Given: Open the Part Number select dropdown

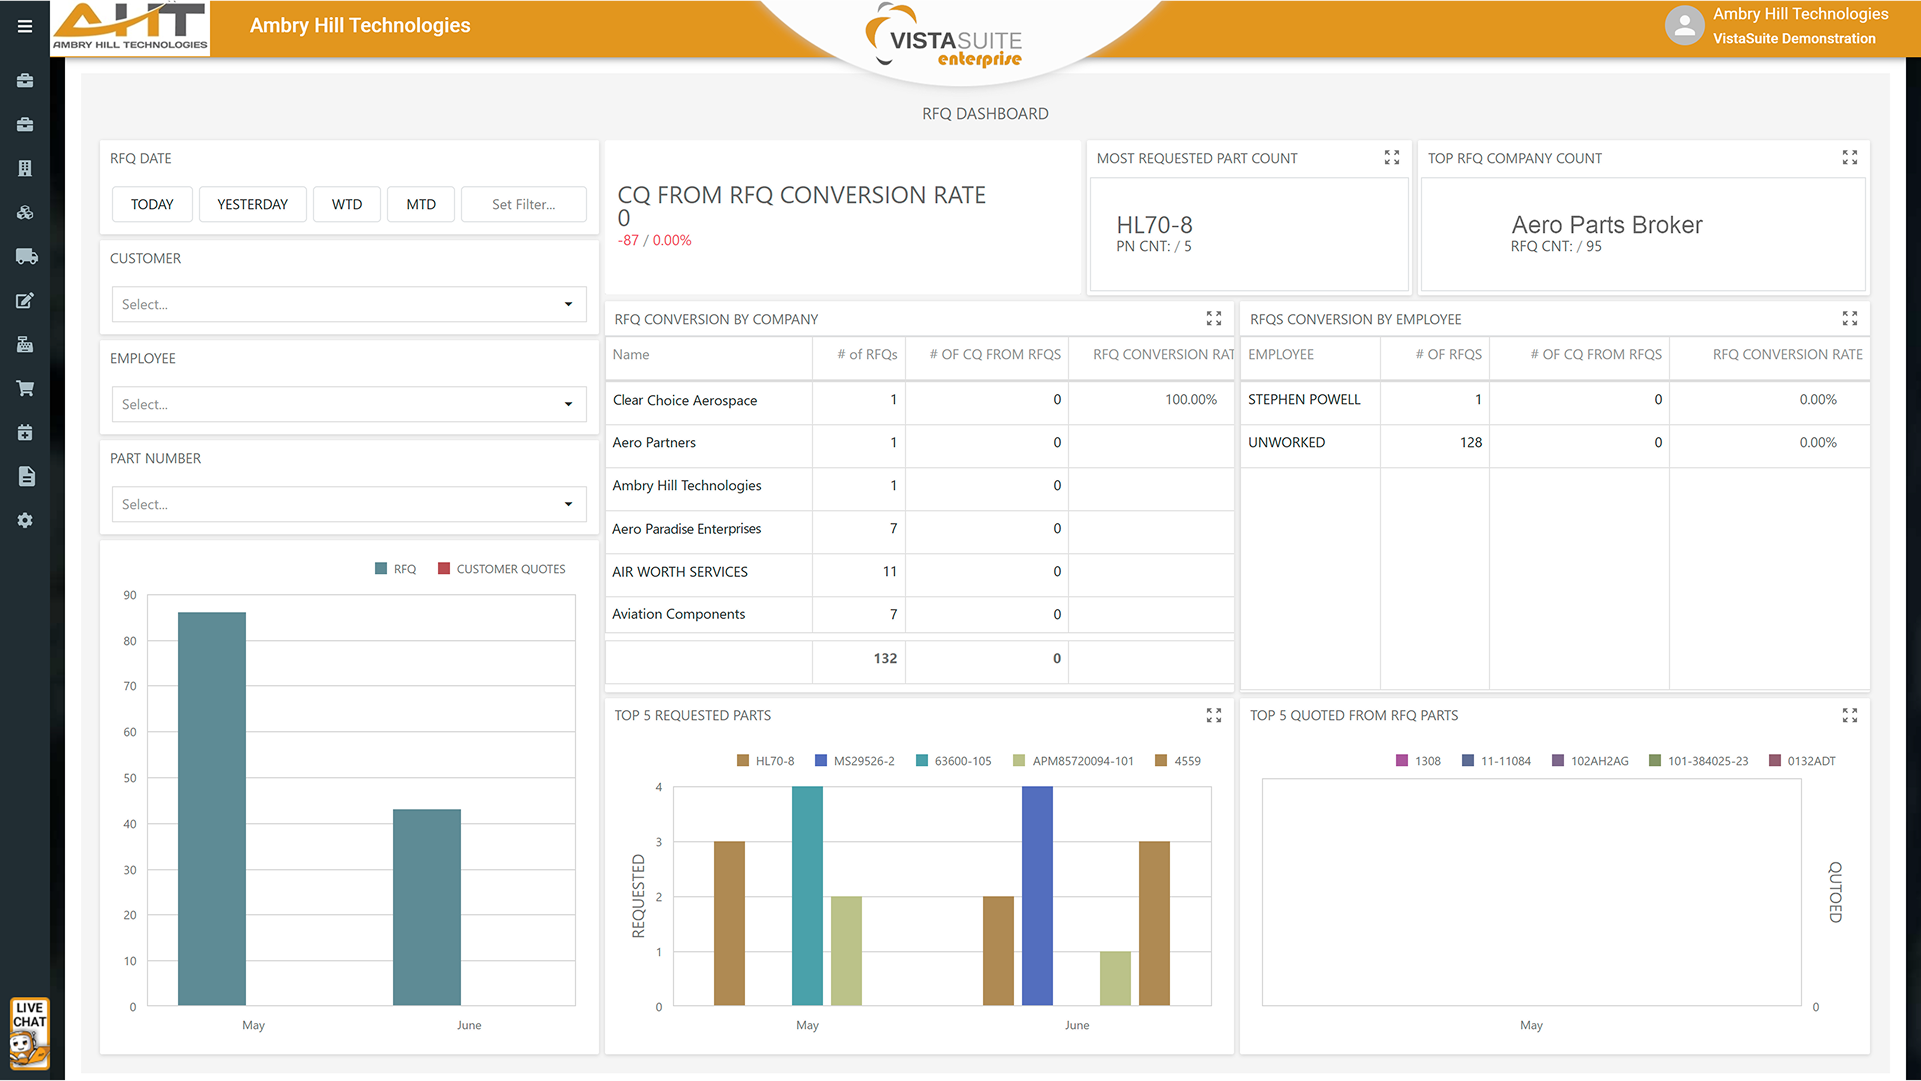Looking at the screenshot, I should (x=348, y=504).
